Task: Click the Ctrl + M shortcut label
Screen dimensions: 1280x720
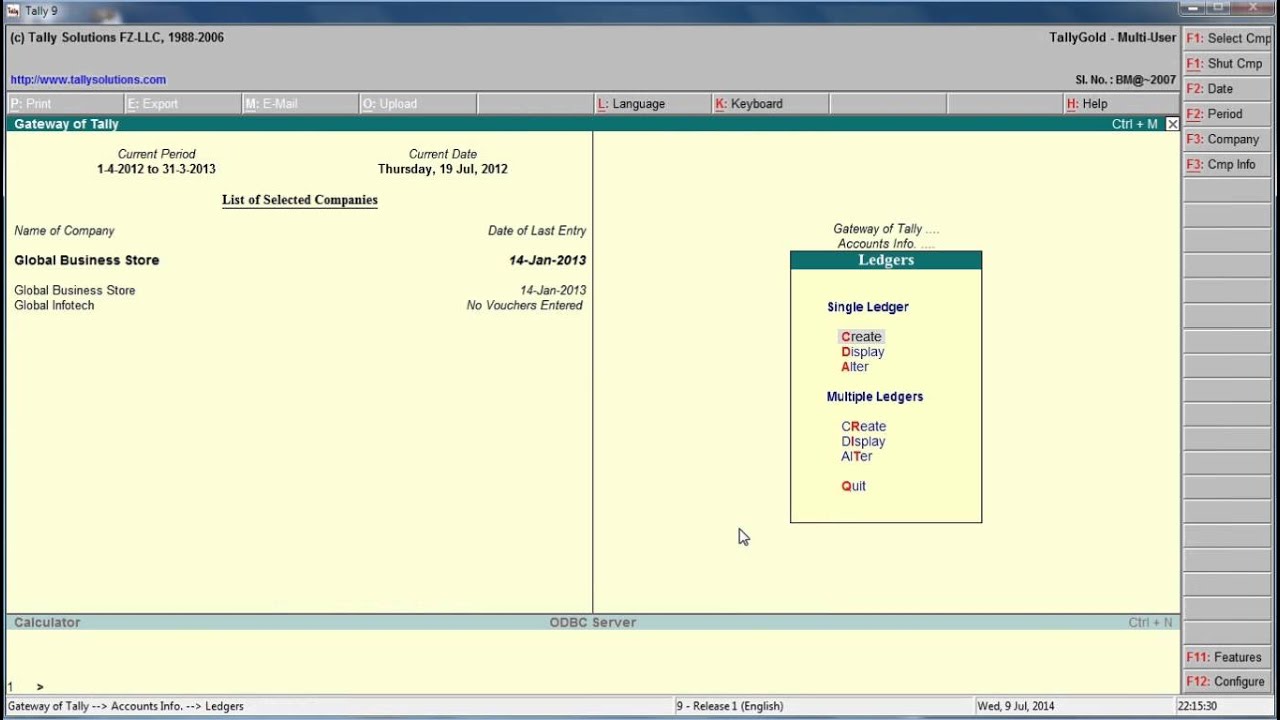Action: (1135, 124)
